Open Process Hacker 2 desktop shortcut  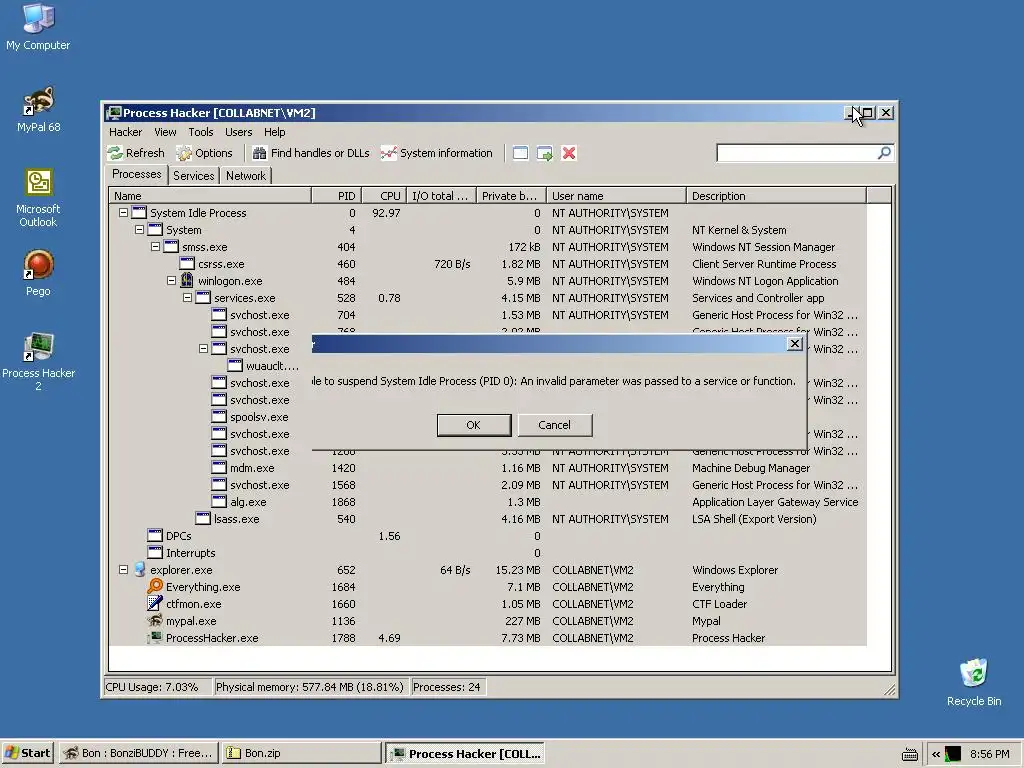(x=38, y=361)
